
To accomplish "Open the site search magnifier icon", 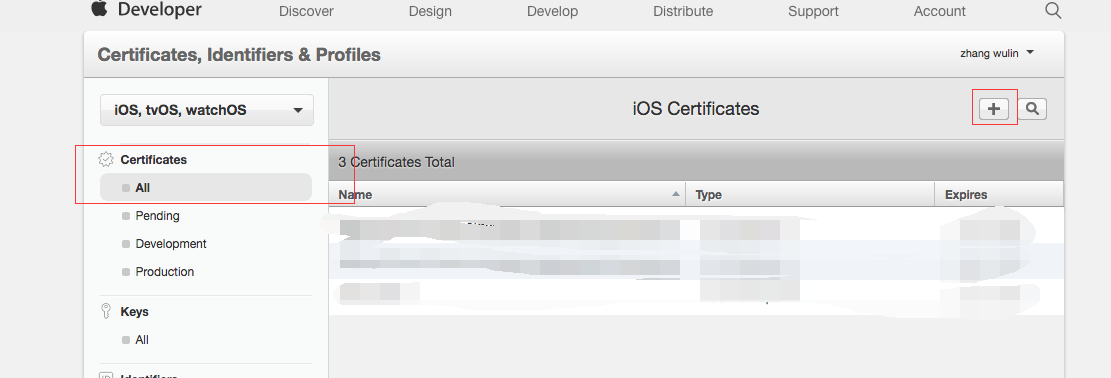I will (1053, 10).
